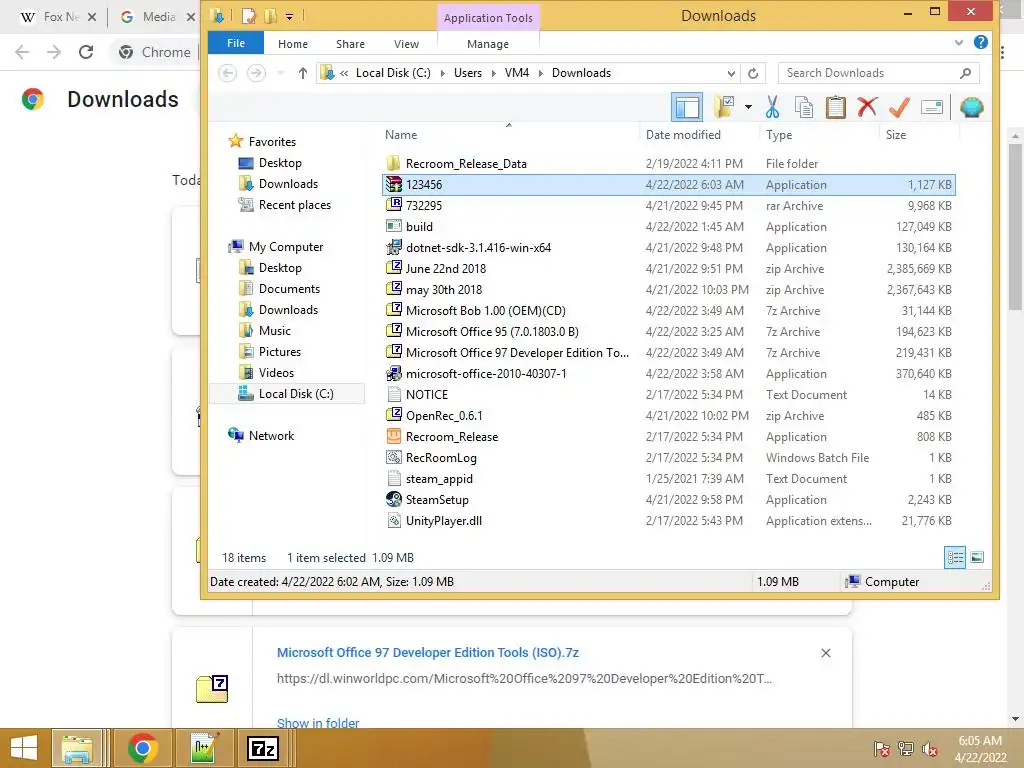Click the VM4 breadcrumb in address bar
Image resolution: width=1024 pixels, height=768 pixels.
coord(517,73)
